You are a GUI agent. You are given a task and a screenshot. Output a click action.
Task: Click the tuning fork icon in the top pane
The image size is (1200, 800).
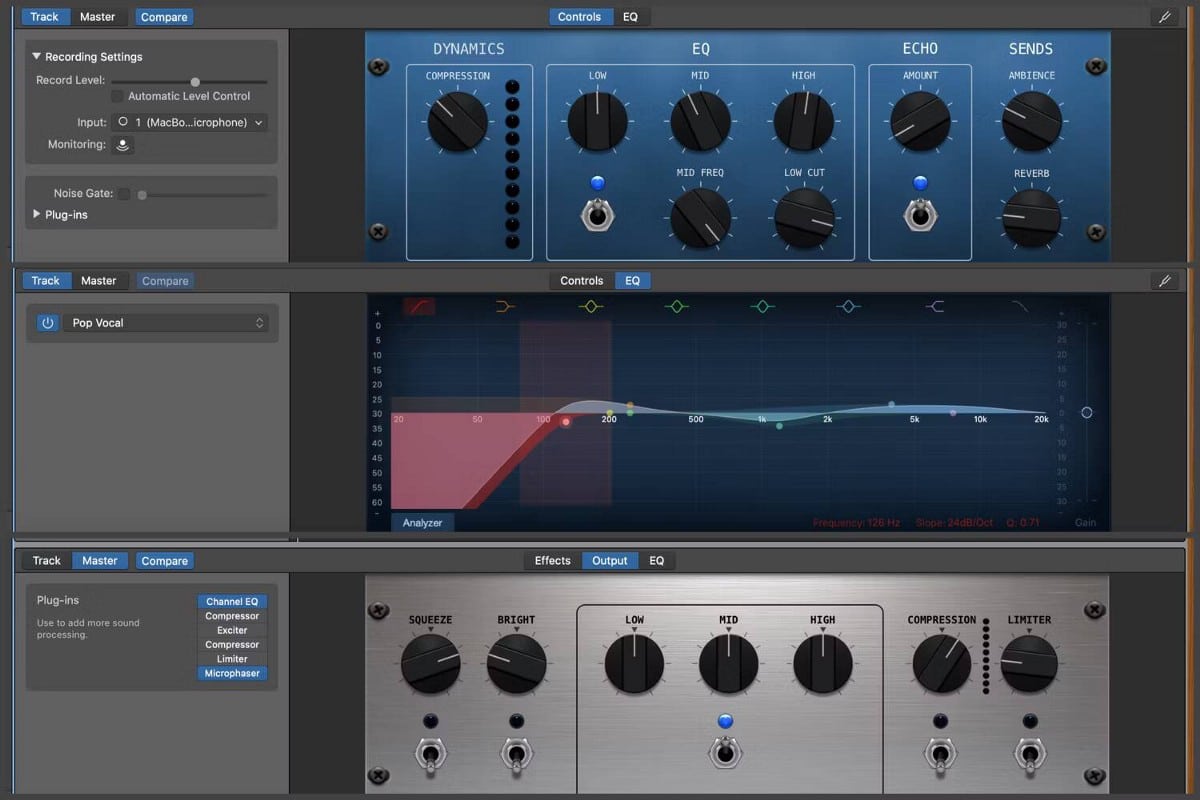1165,16
